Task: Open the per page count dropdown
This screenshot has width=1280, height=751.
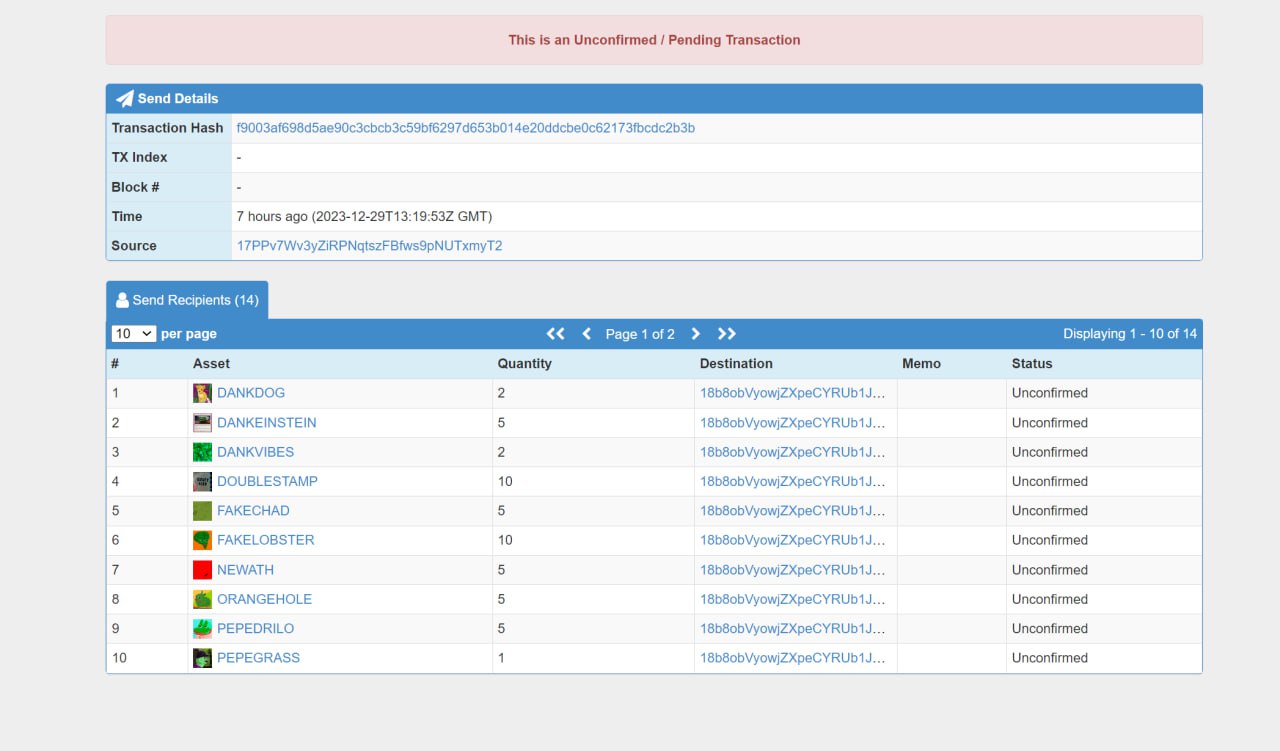Action: pos(134,334)
